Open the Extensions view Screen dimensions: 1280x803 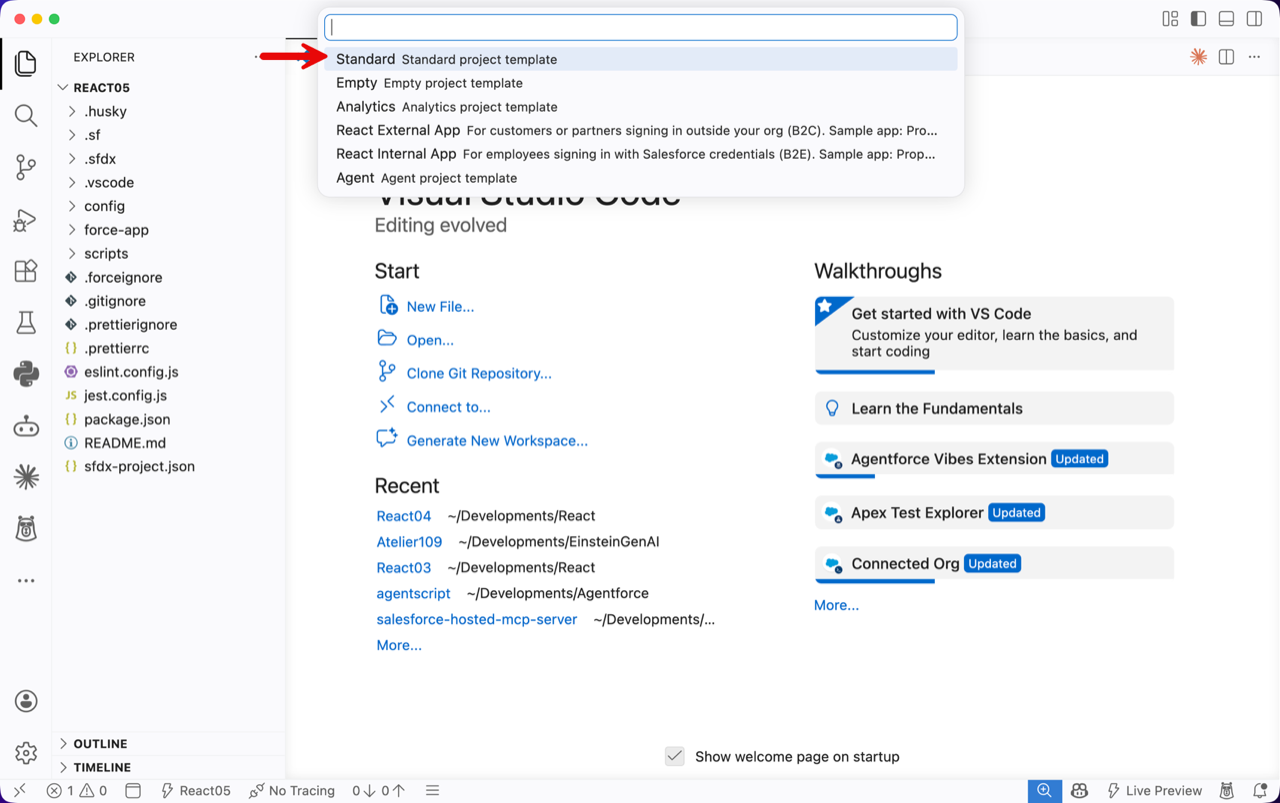[26, 271]
